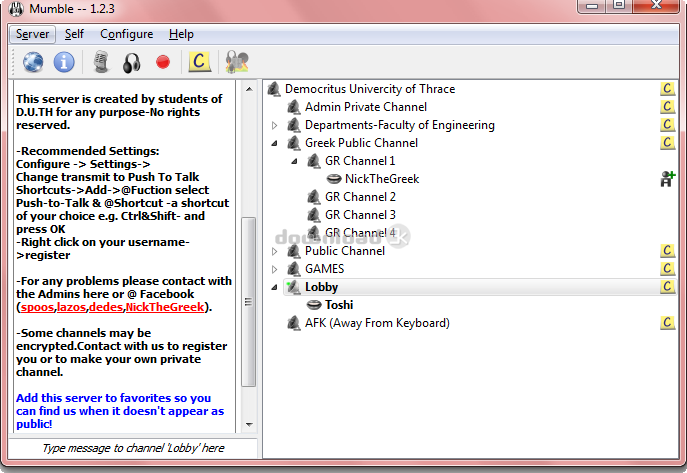Start recording with the red record button
The height and width of the screenshot is (473, 687).
point(163,62)
